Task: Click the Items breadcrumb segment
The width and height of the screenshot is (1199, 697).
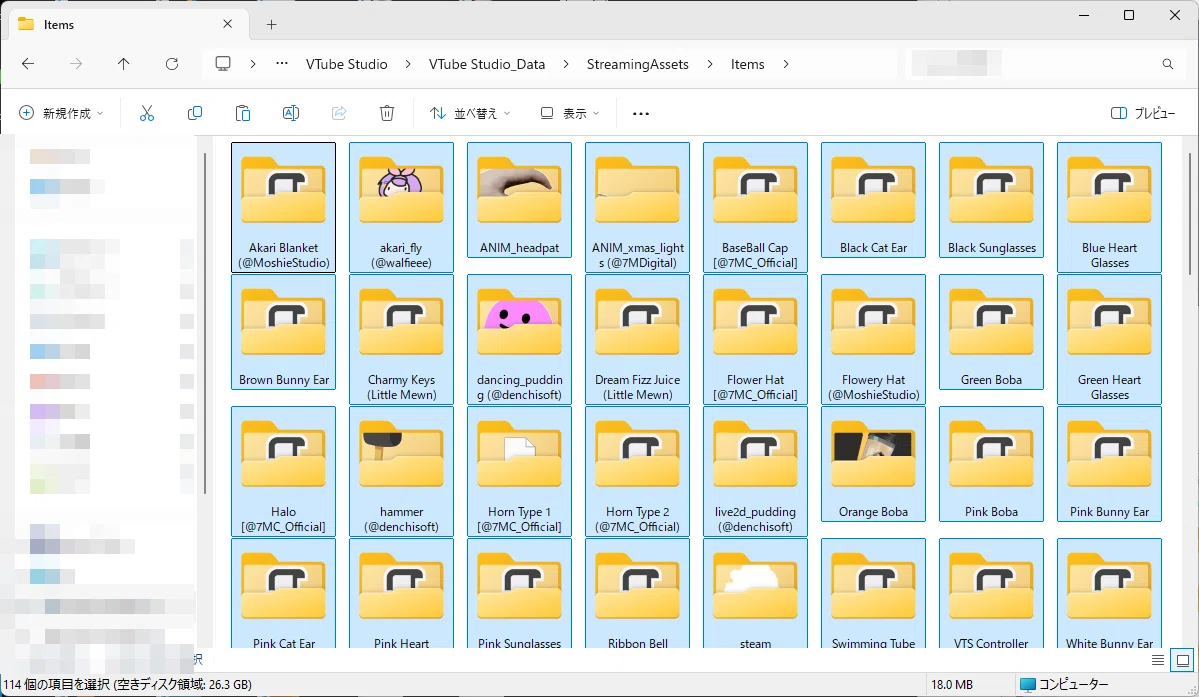Action: point(748,64)
